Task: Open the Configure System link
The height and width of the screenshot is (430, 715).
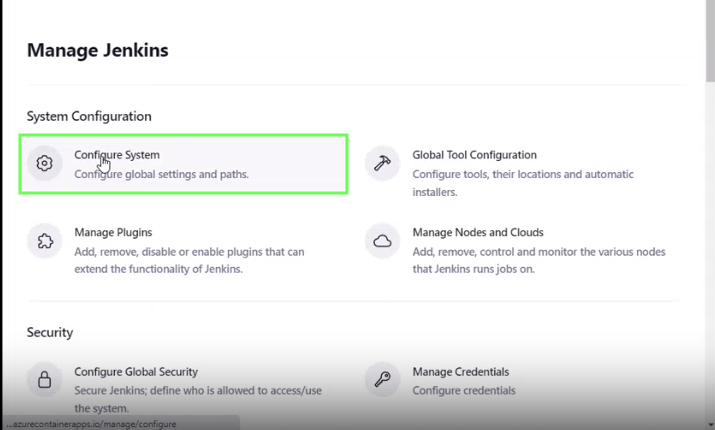Action: click(116, 155)
